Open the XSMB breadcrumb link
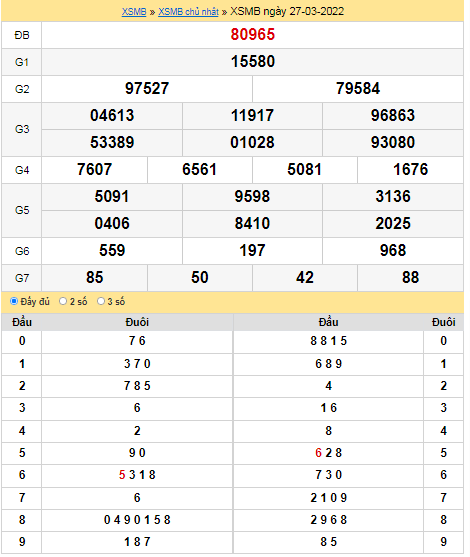The height and width of the screenshot is (557, 470). (x=134, y=12)
